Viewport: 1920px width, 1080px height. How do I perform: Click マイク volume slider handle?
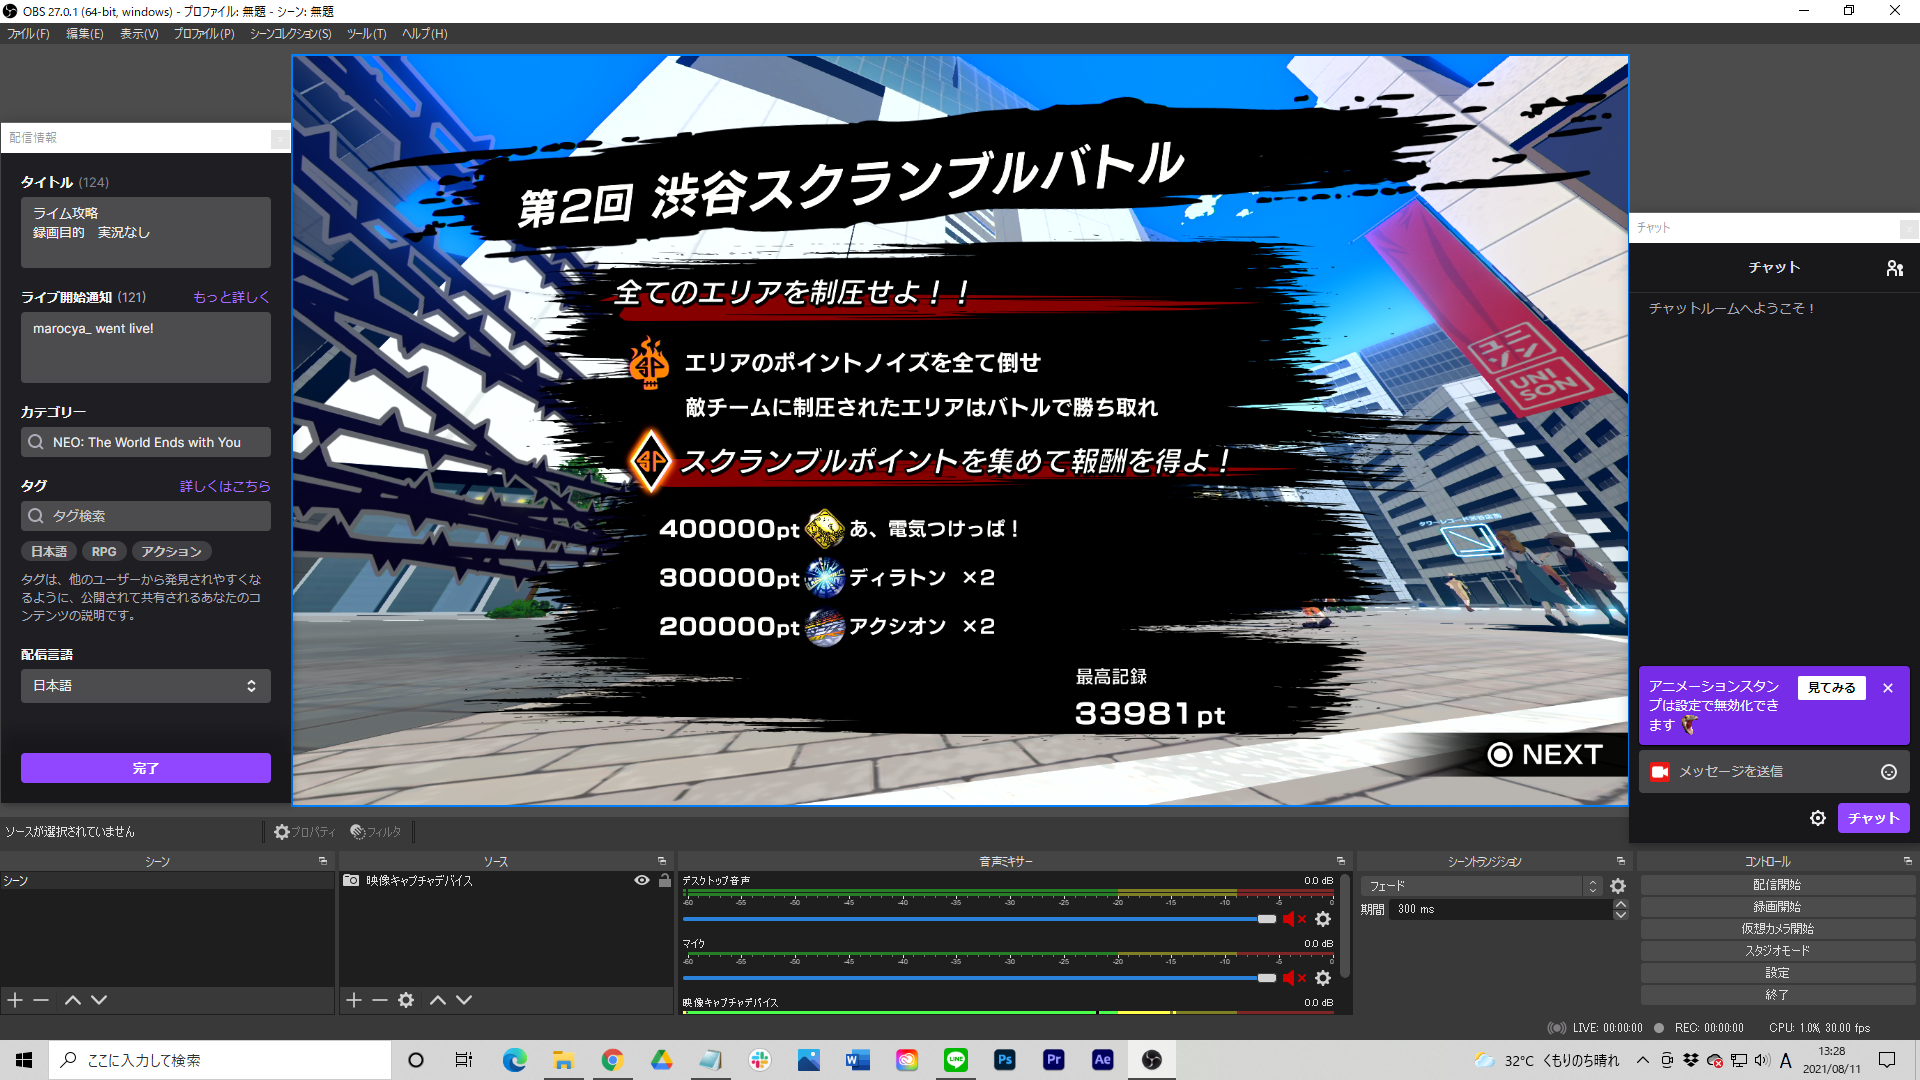click(x=1267, y=978)
